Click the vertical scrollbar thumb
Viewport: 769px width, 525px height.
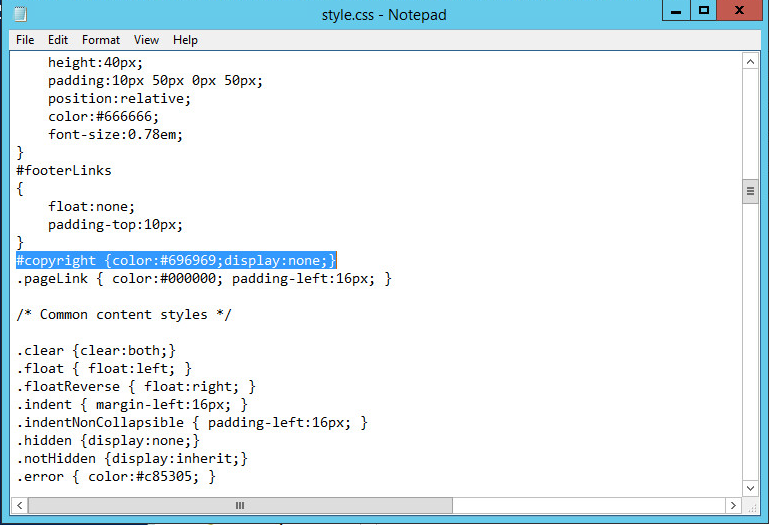[x=750, y=191]
